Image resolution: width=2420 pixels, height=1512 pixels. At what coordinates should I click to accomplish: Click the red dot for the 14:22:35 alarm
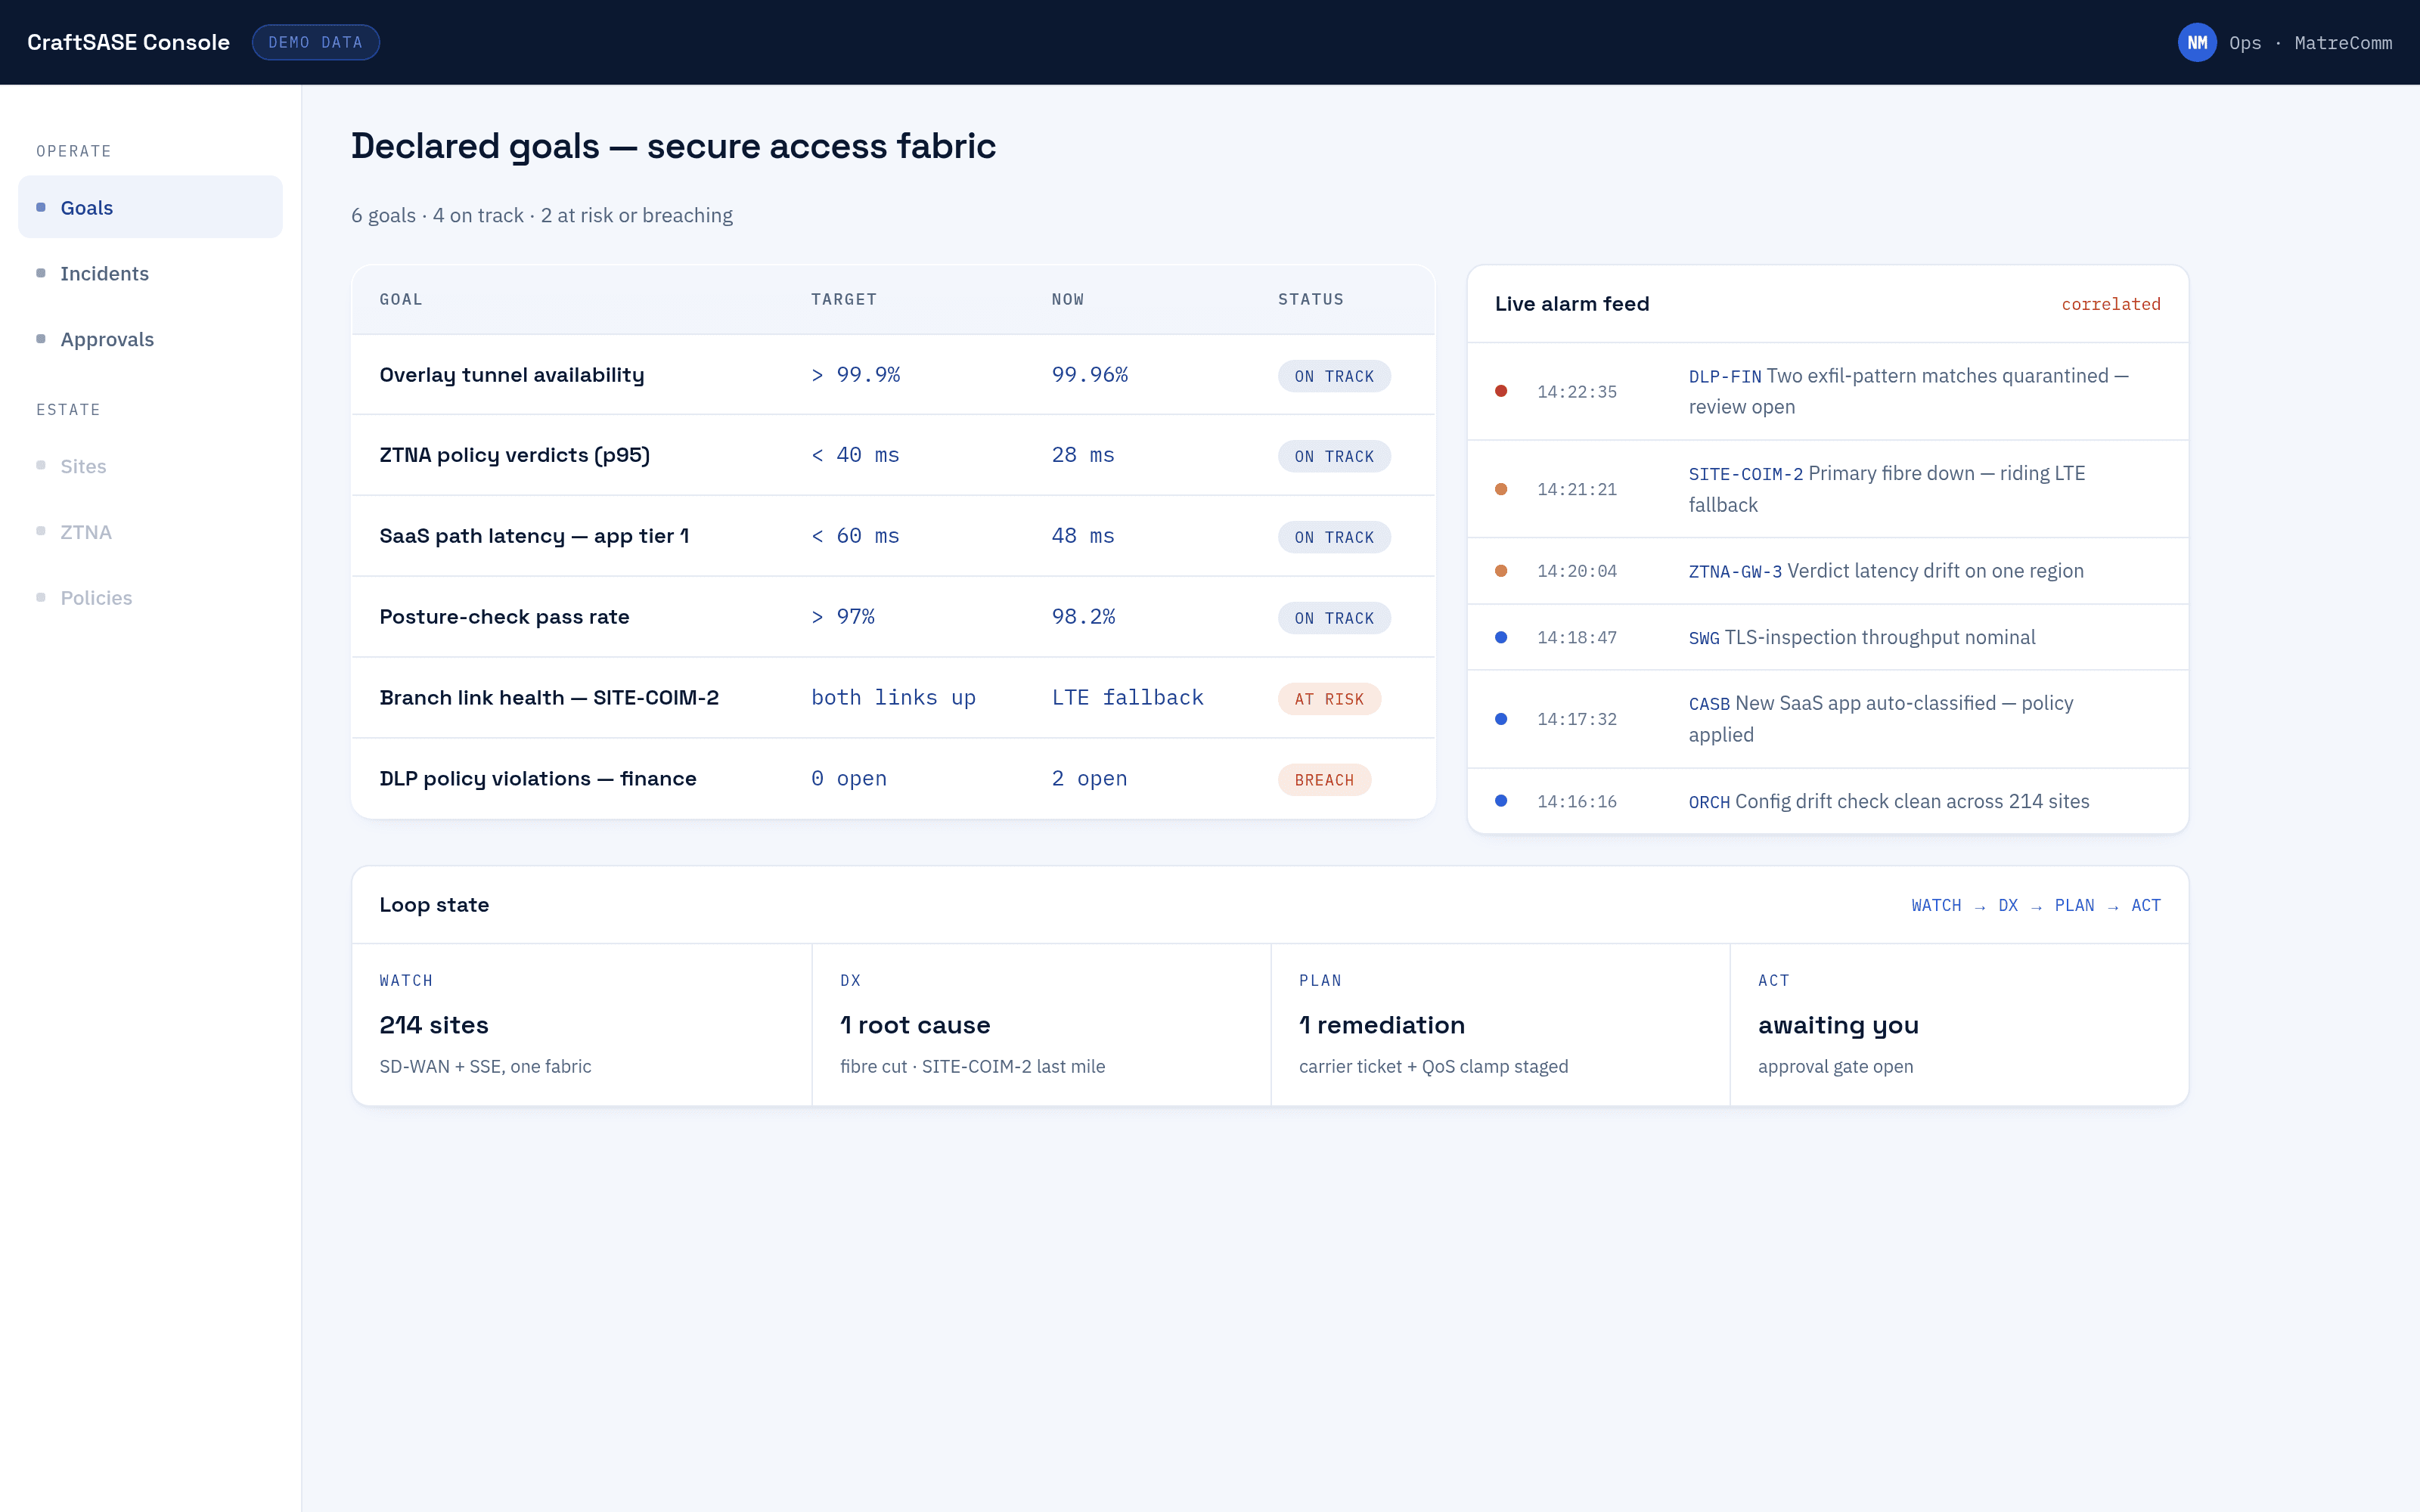tap(1501, 391)
